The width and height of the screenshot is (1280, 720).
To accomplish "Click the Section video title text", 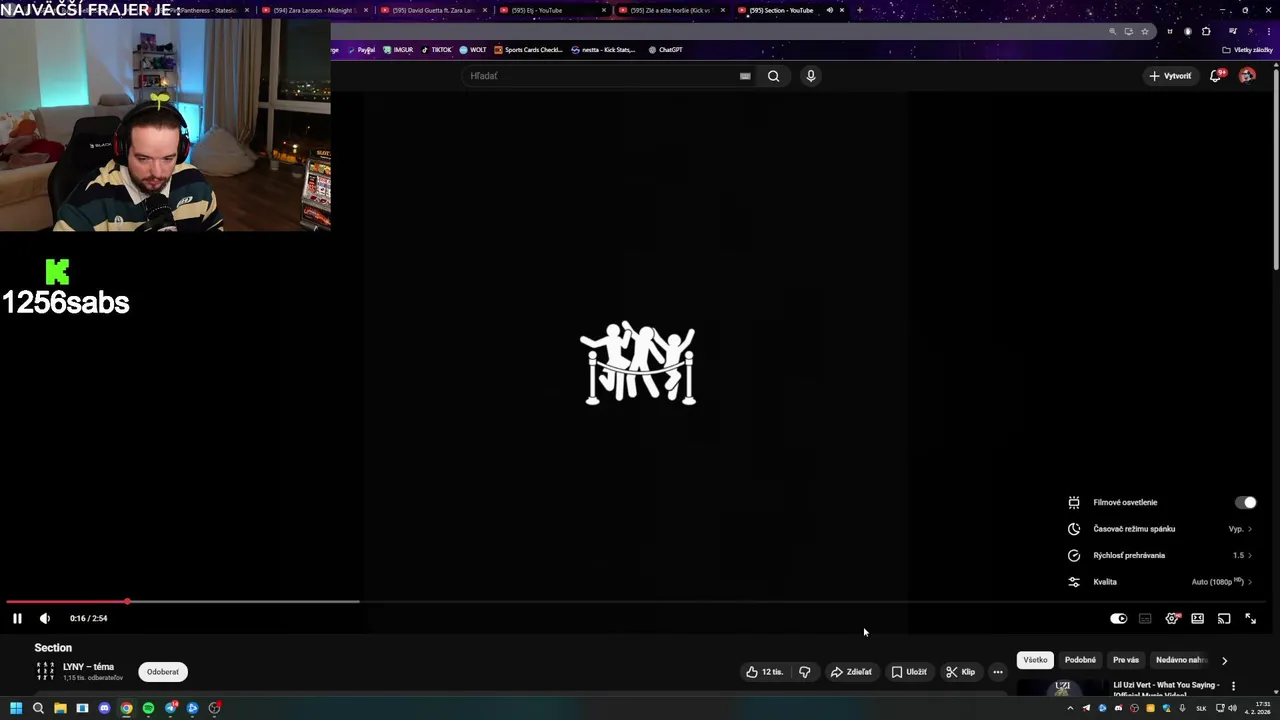I will 53,648.
